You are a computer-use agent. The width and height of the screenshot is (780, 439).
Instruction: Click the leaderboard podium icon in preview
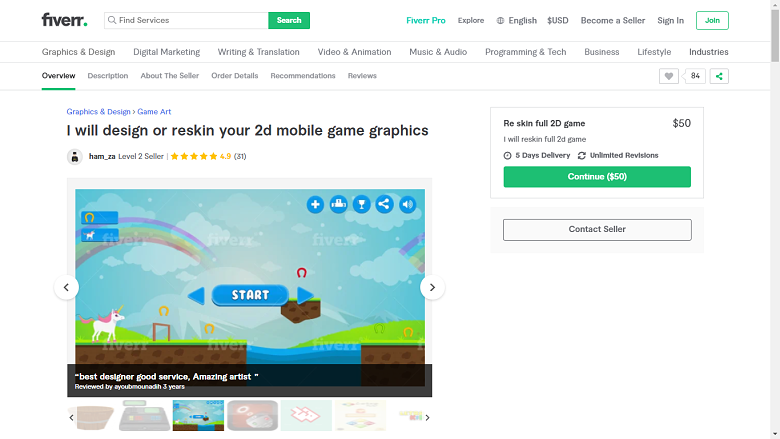(x=338, y=204)
